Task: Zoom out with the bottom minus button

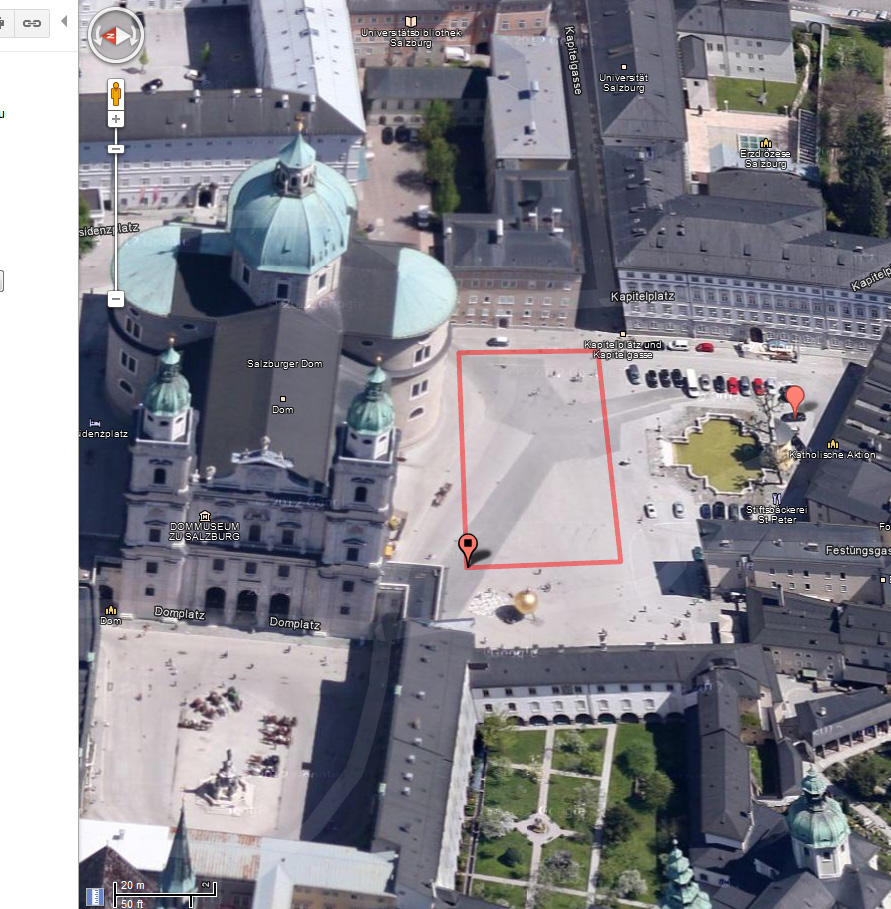Action: pos(116,299)
